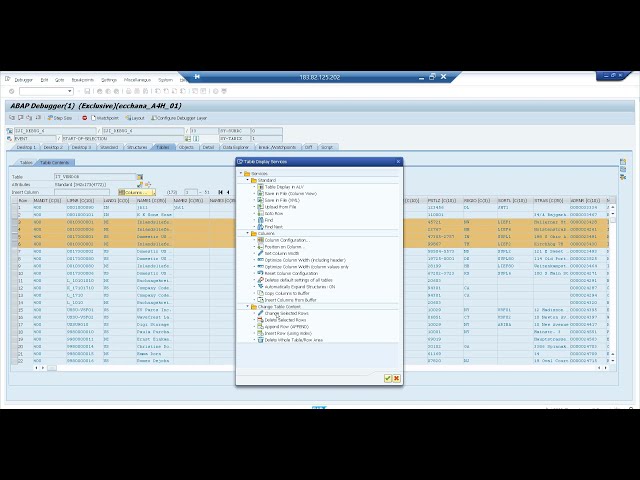Deselect highlighted row 3 via selector

pyautogui.click(x=14, y=222)
